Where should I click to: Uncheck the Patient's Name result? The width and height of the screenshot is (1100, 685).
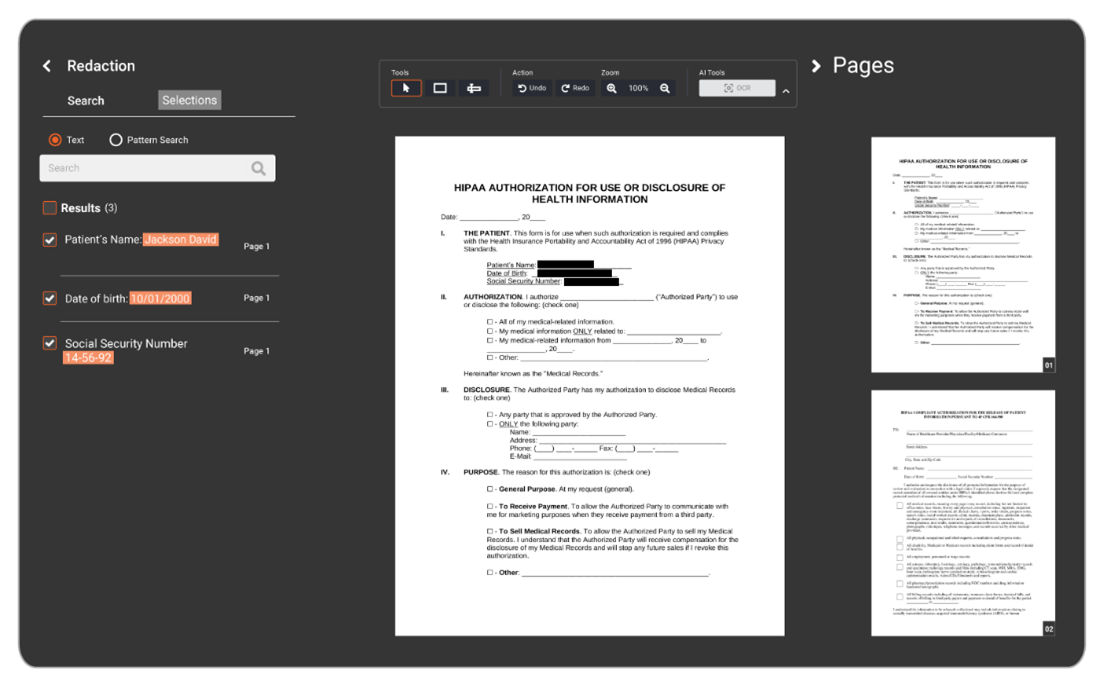(50, 240)
